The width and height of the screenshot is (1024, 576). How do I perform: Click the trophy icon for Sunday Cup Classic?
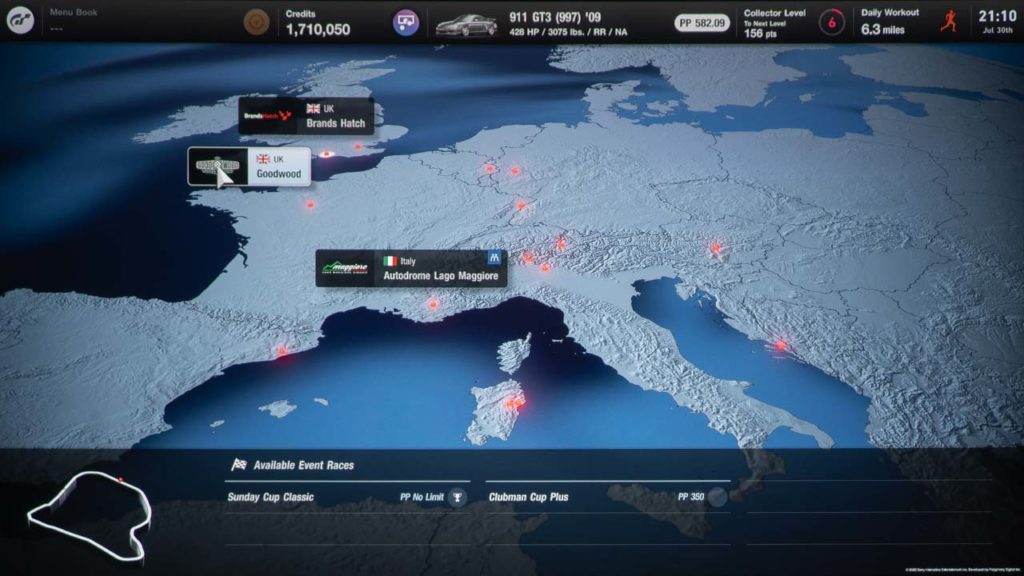pos(457,497)
